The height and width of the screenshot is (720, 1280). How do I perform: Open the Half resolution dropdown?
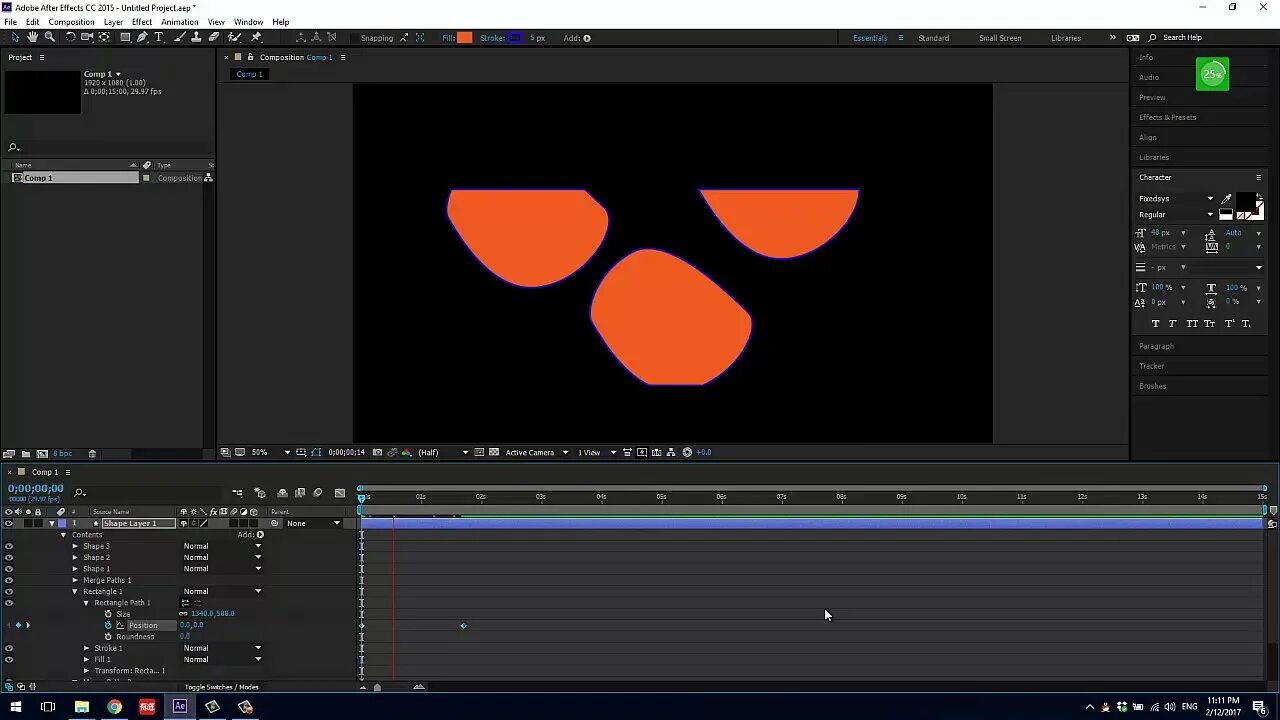(443, 452)
